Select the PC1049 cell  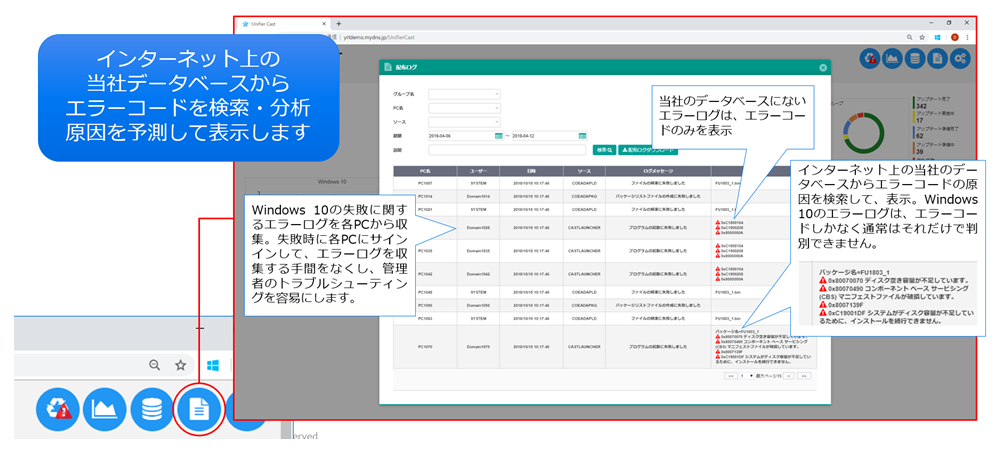(x=425, y=292)
